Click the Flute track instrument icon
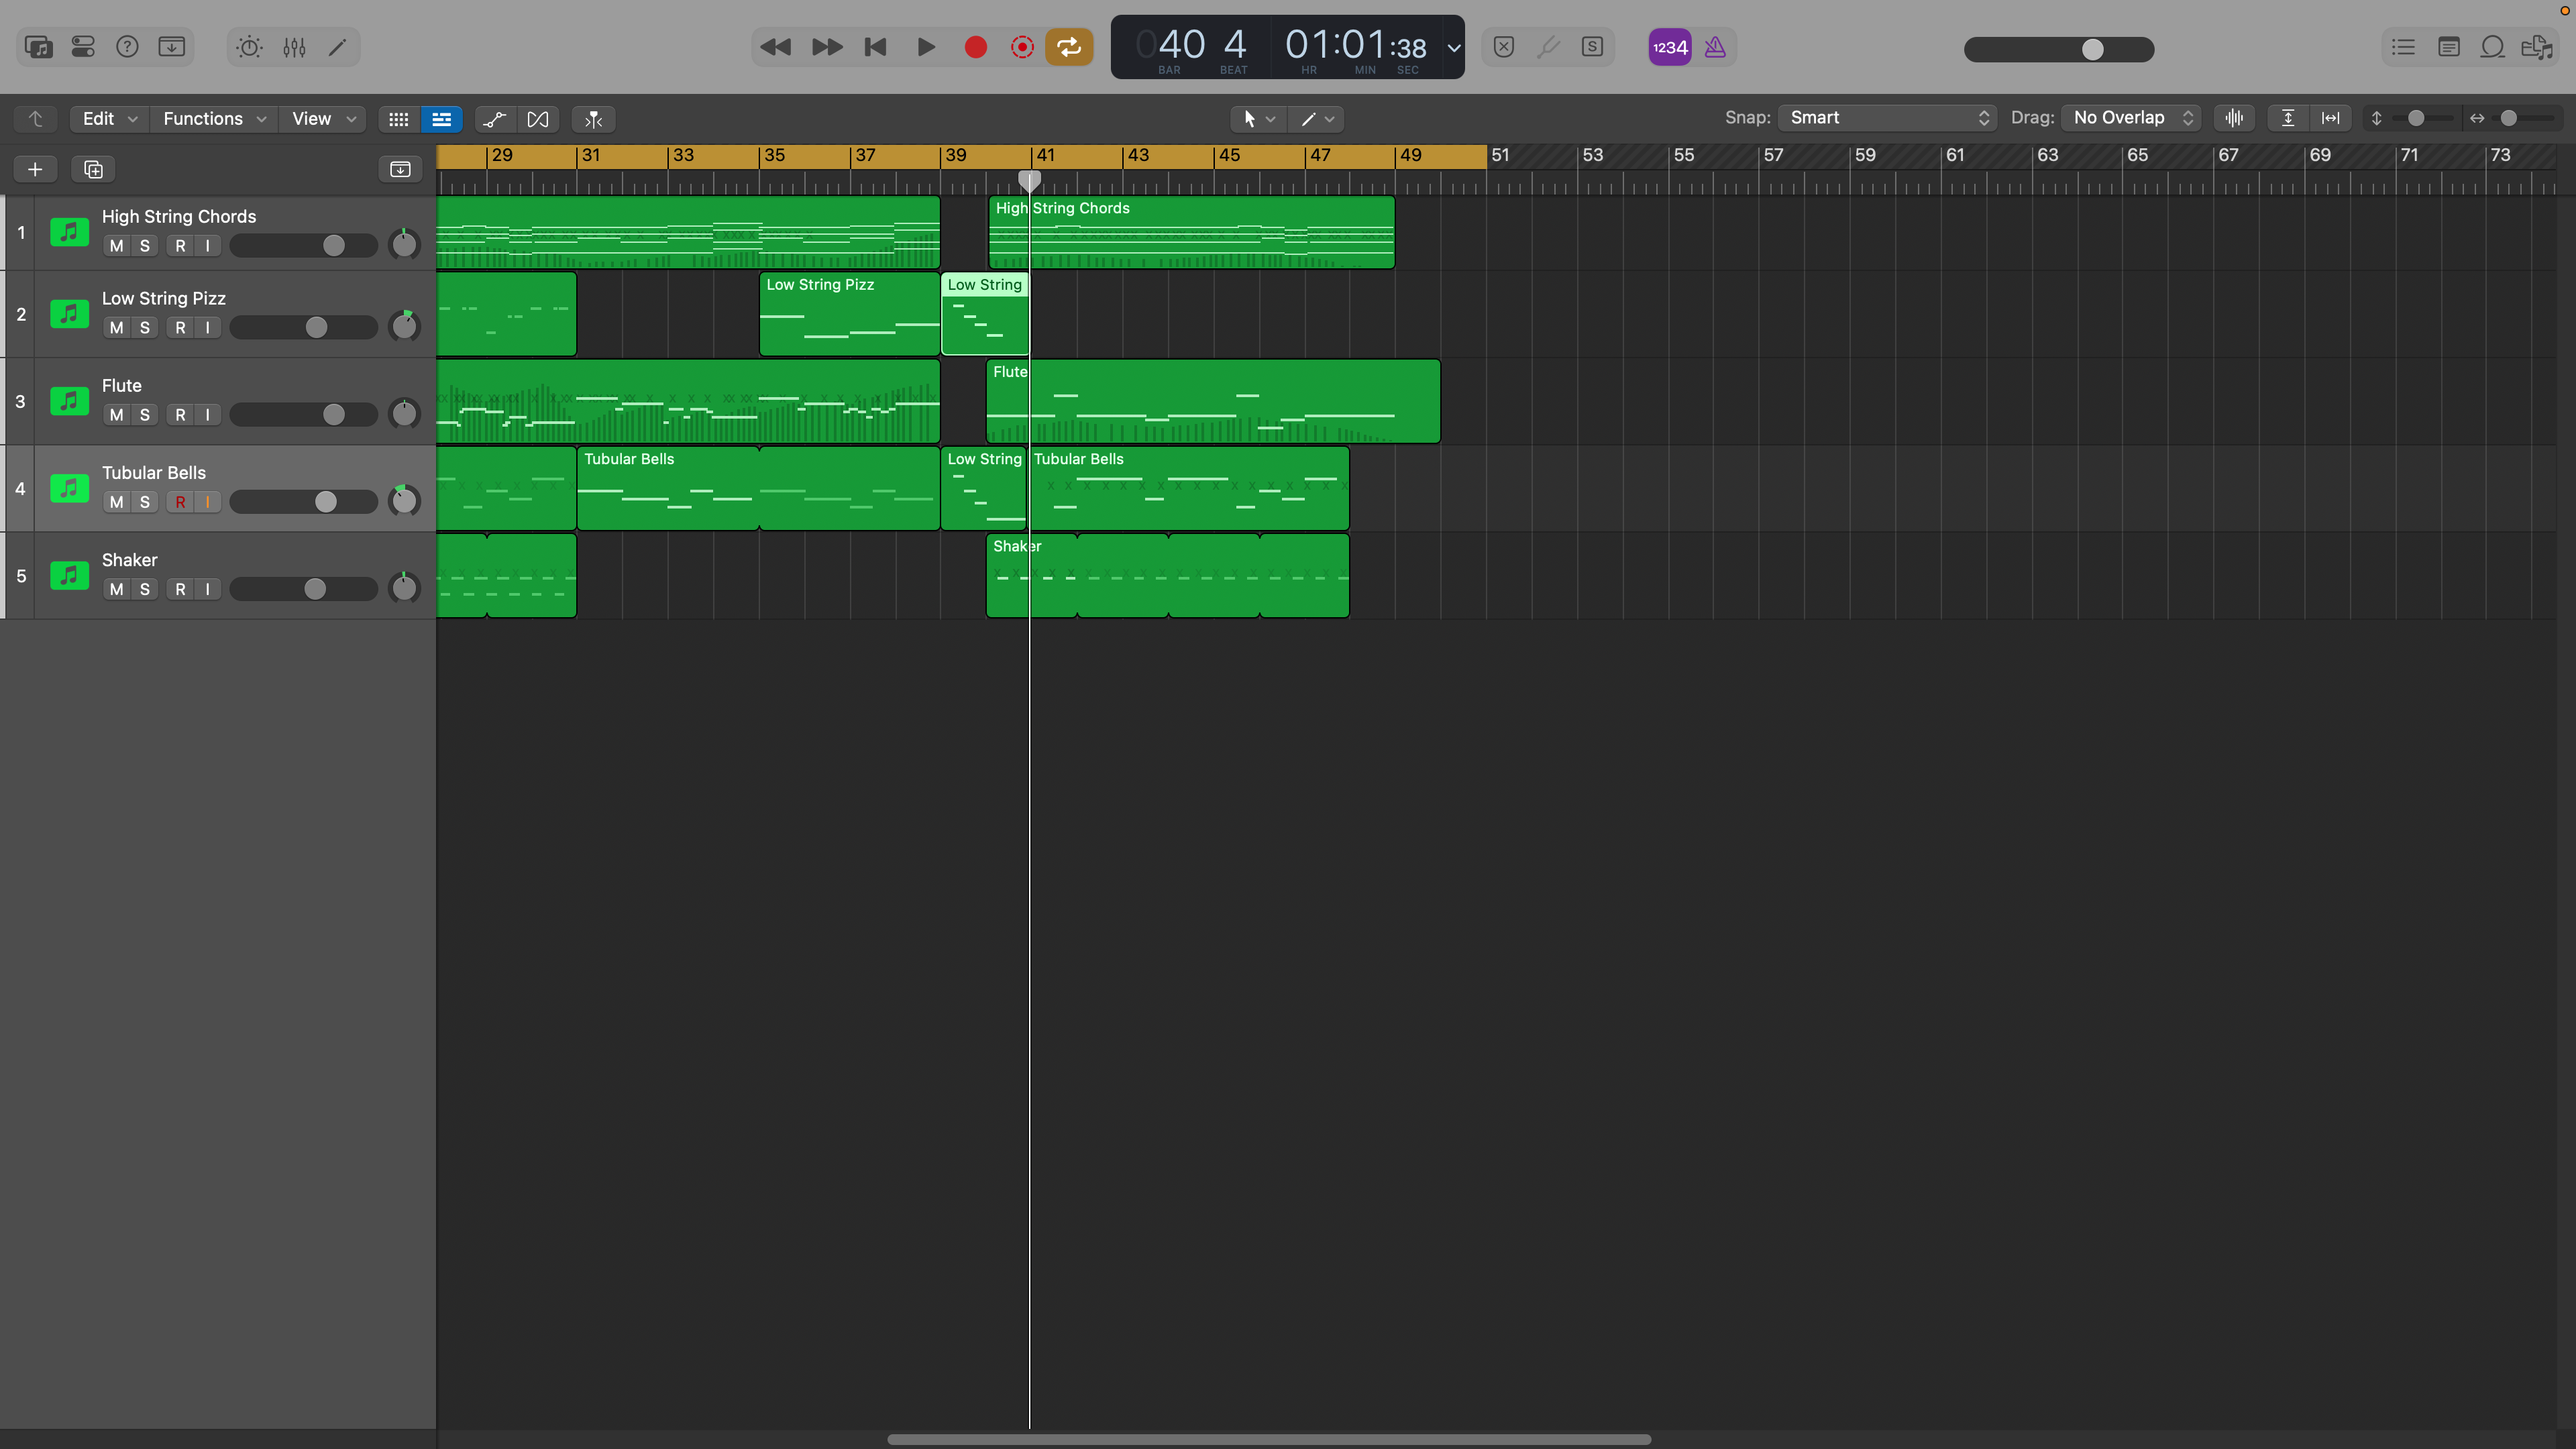 coord(69,401)
